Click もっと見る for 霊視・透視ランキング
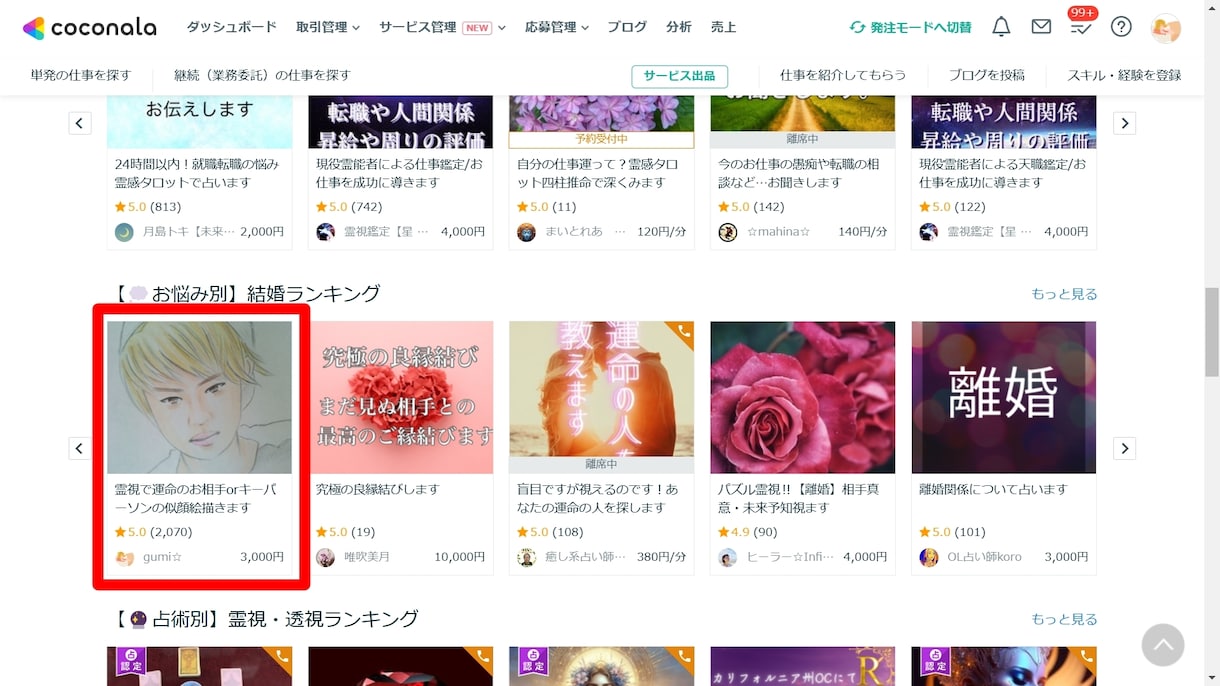The image size is (1220, 686). (1064, 619)
